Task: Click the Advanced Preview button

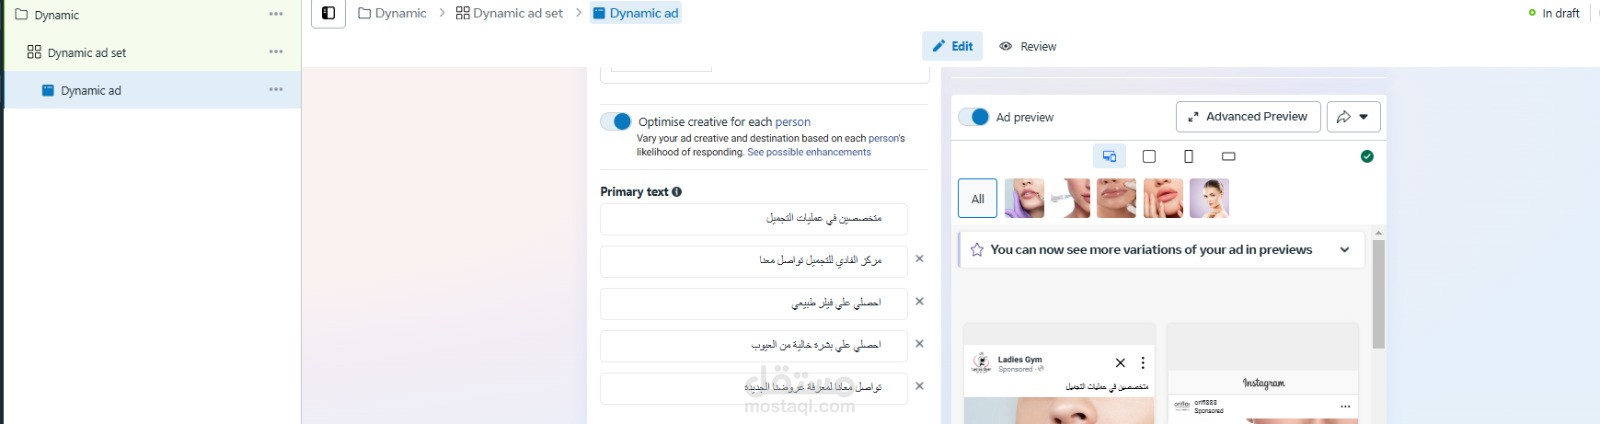Action: click(1247, 117)
